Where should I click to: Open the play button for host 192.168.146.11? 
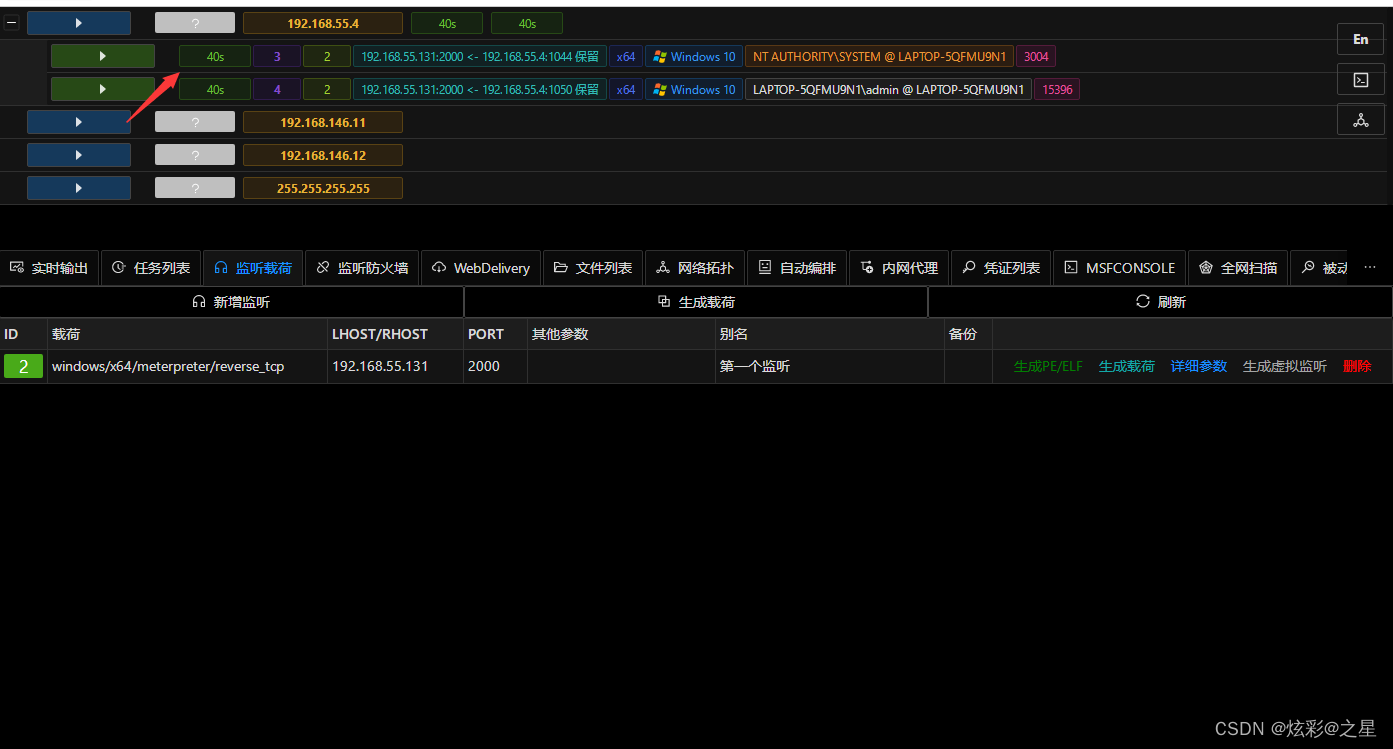[x=79, y=122]
